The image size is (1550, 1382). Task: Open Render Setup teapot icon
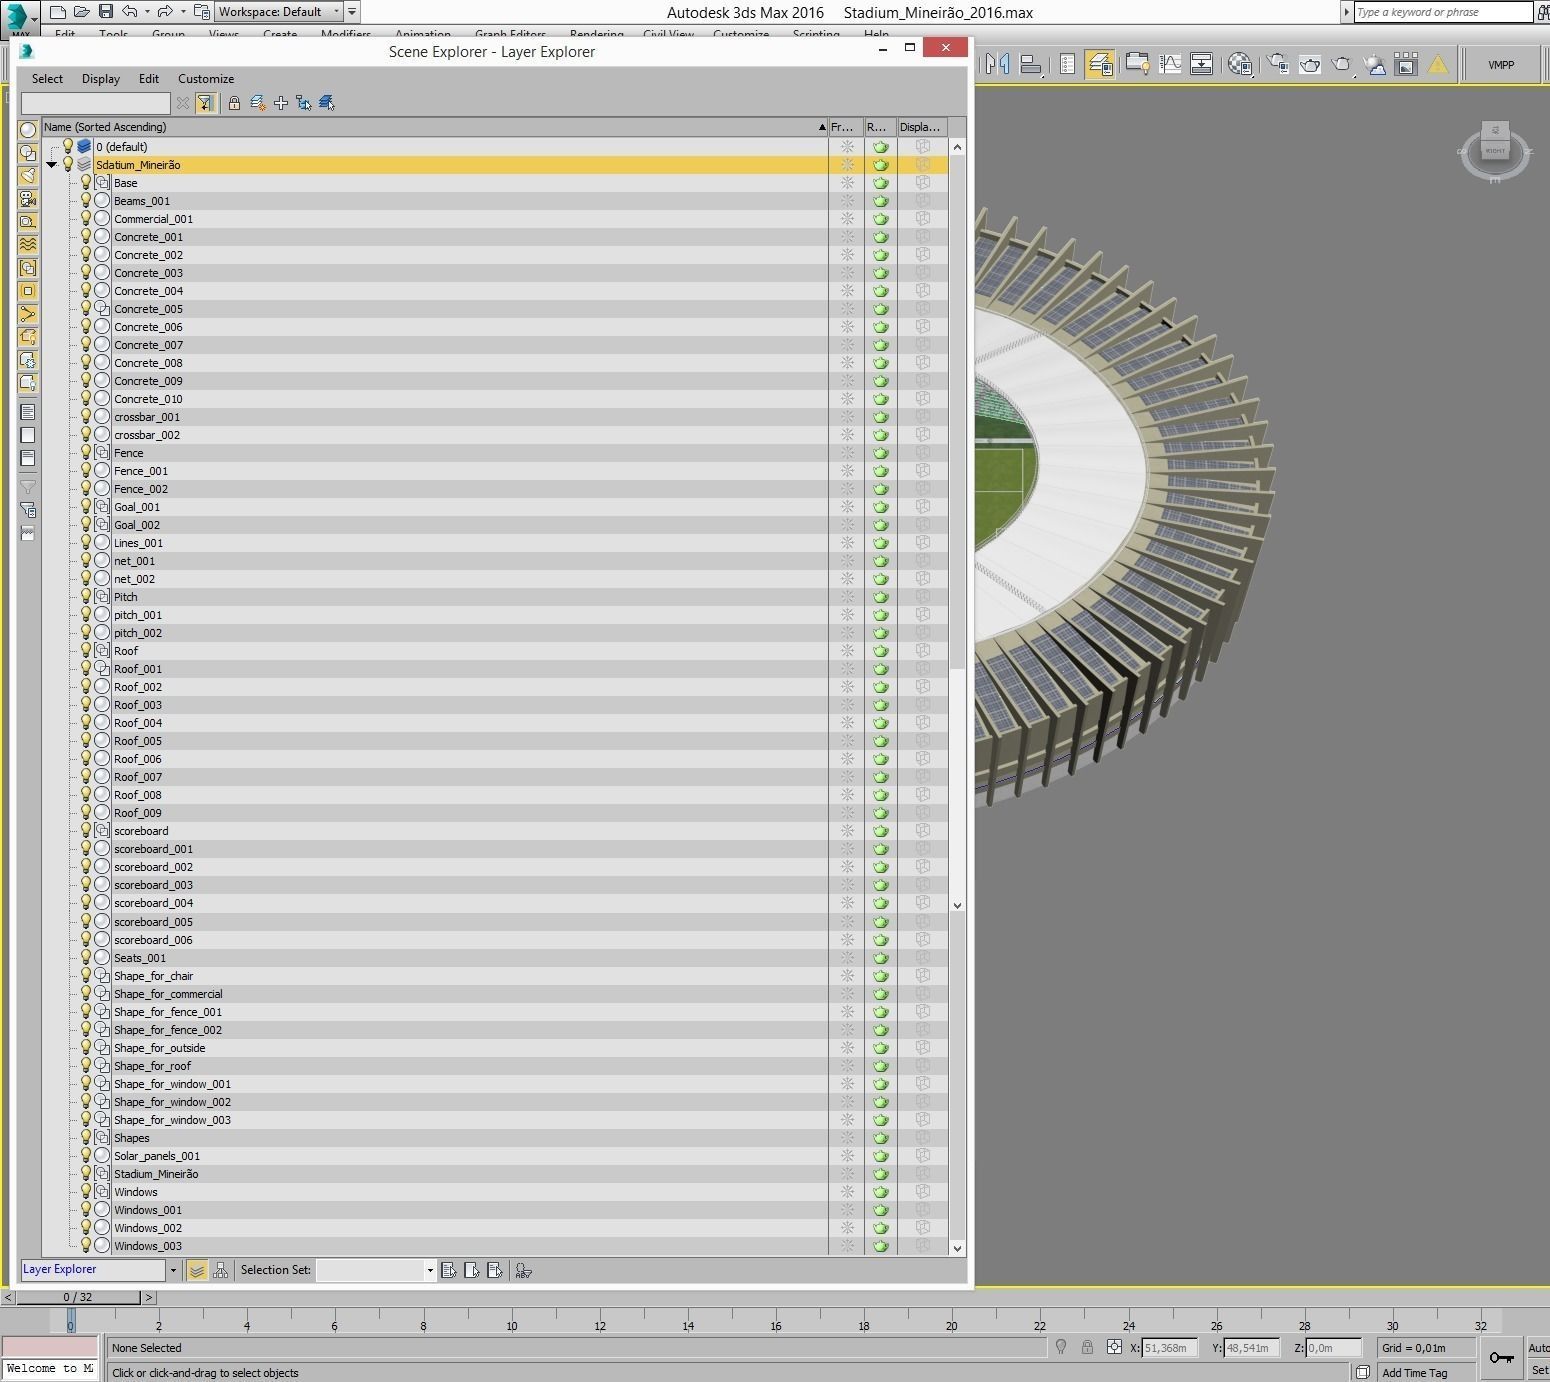click(1278, 64)
